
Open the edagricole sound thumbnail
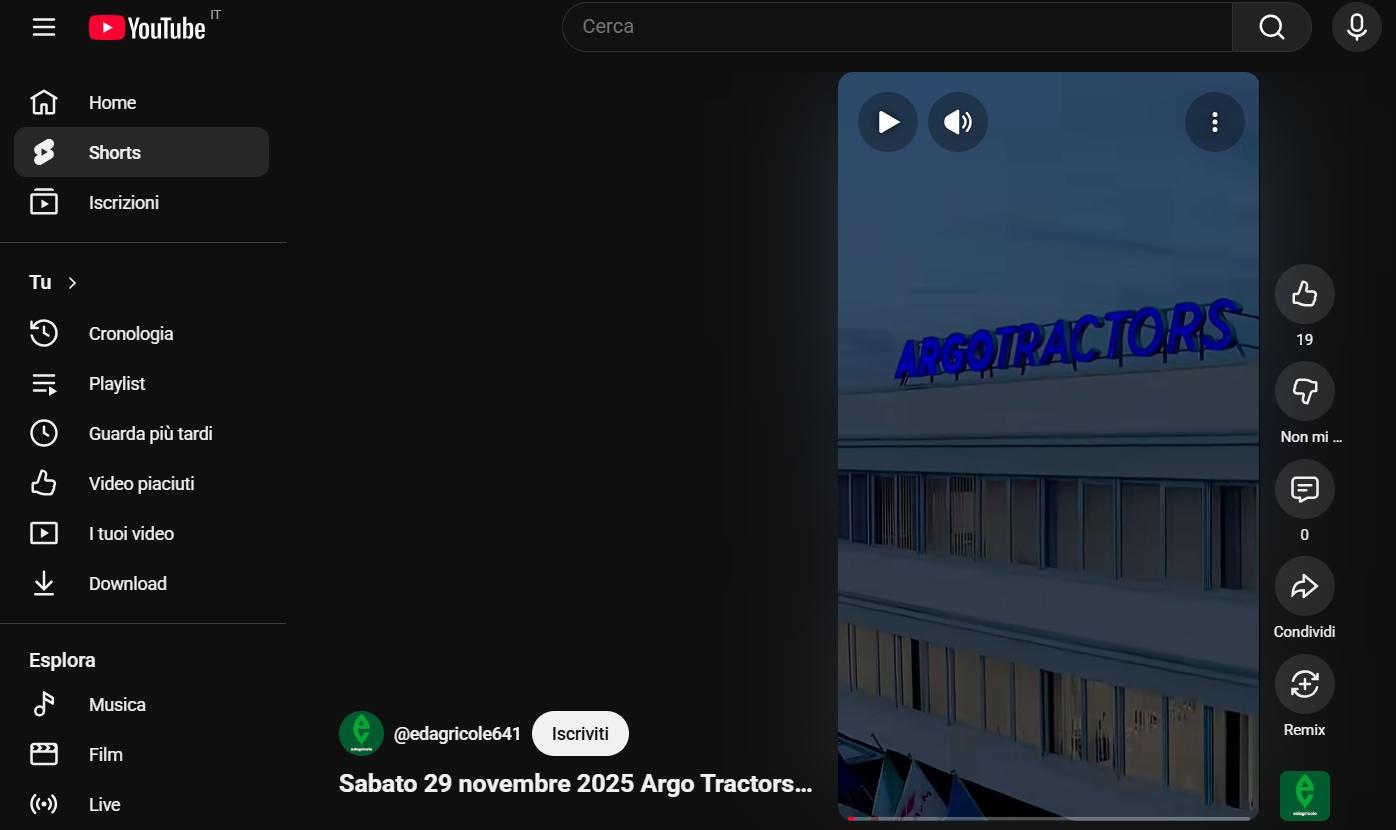click(x=1305, y=796)
